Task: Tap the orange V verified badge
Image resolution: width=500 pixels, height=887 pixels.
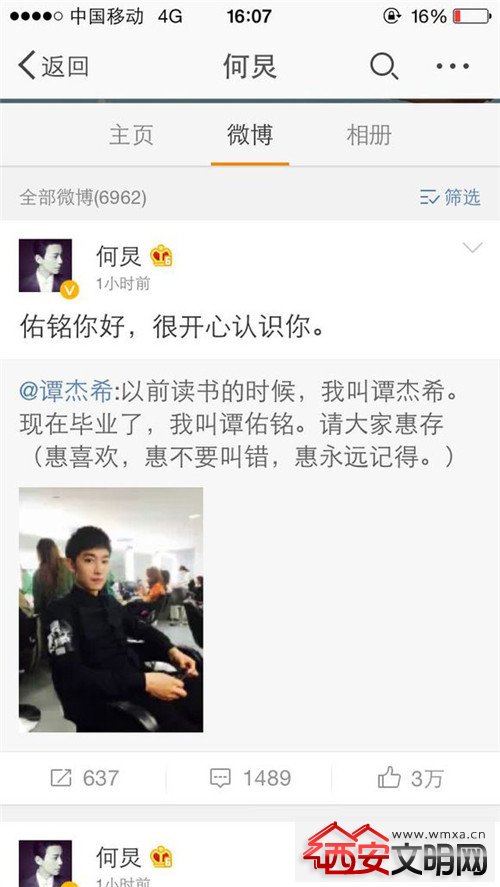Action: 69,290
